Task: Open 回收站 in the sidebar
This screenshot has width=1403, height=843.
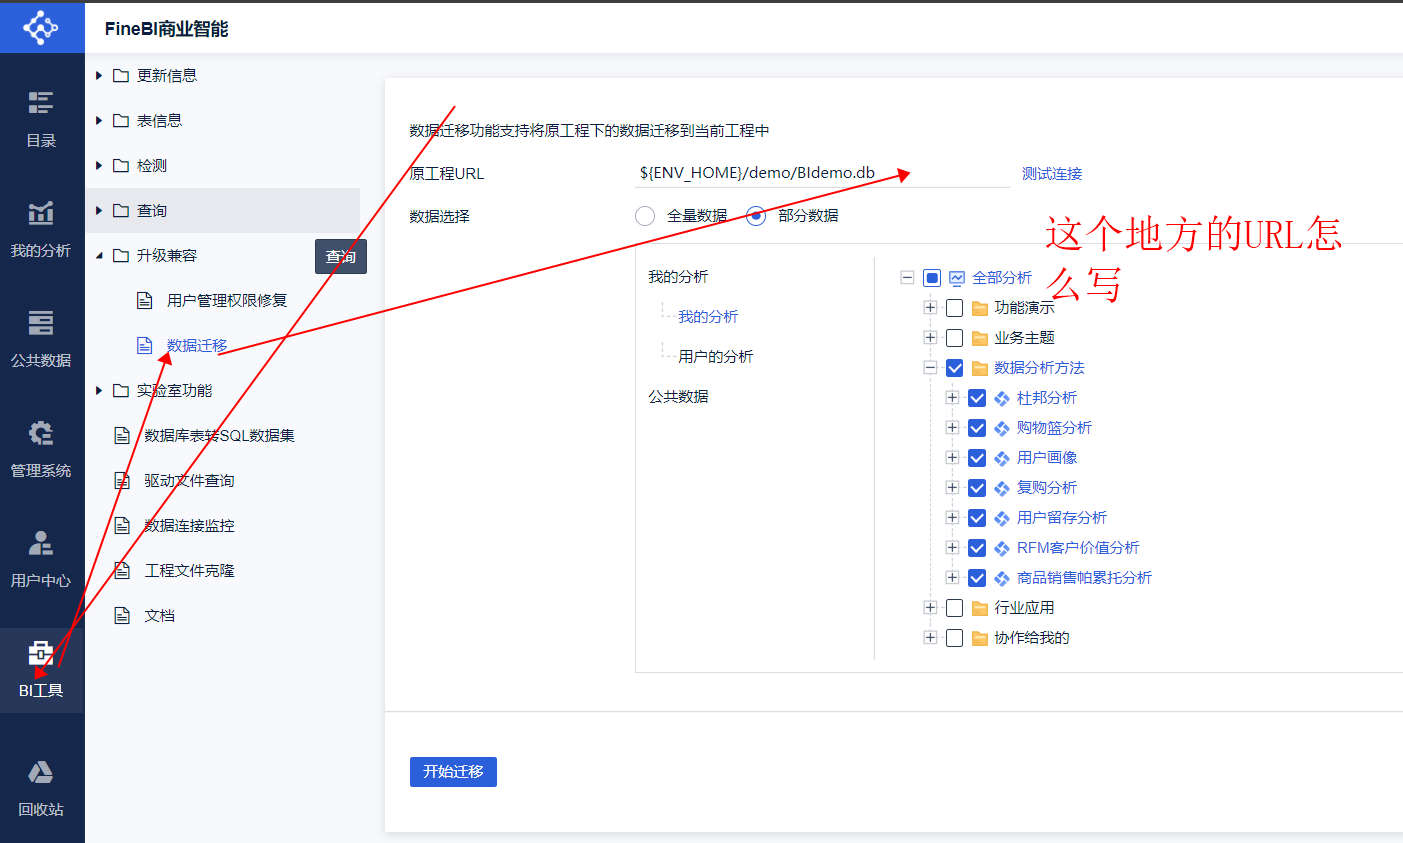Action: pos(41,788)
